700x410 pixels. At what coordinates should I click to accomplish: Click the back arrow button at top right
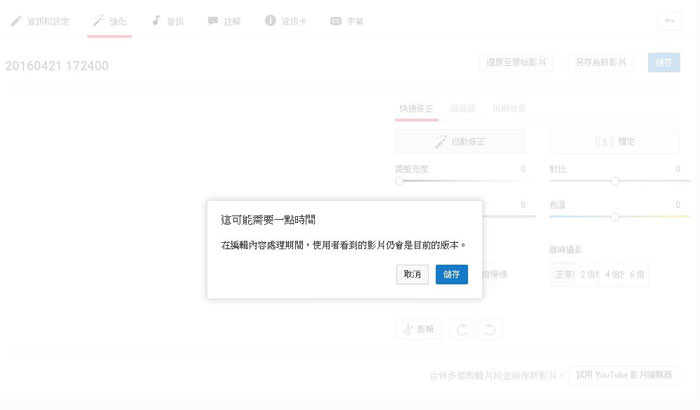(668, 21)
